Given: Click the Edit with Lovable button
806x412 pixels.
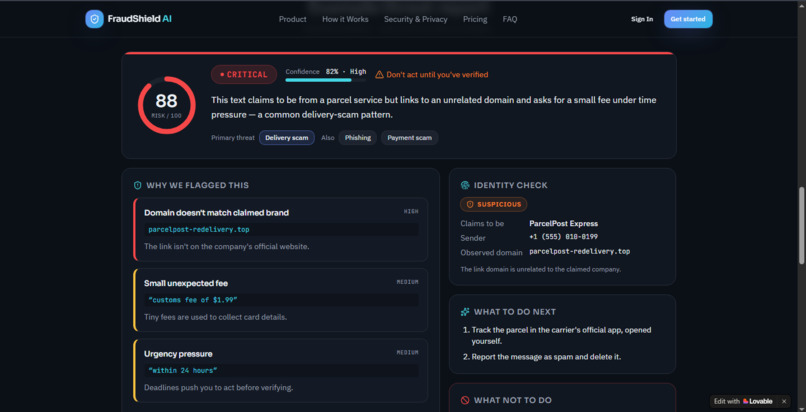Looking at the screenshot, I should tap(743, 401).
